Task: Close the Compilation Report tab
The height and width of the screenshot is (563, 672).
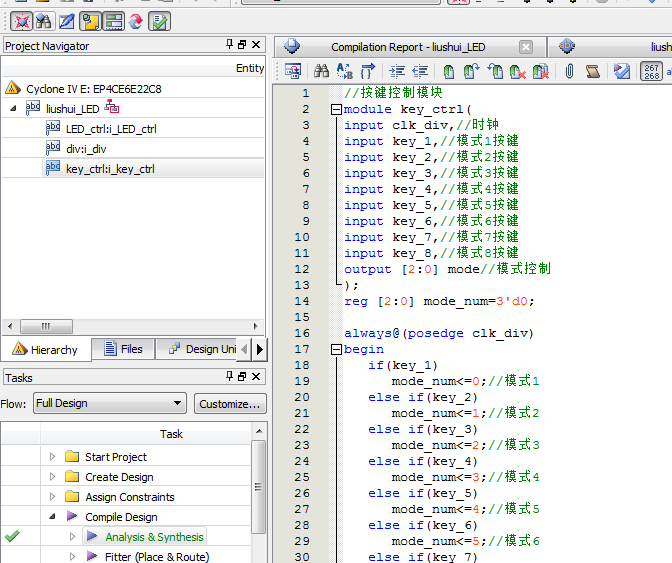Action: (x=526, y=47)
